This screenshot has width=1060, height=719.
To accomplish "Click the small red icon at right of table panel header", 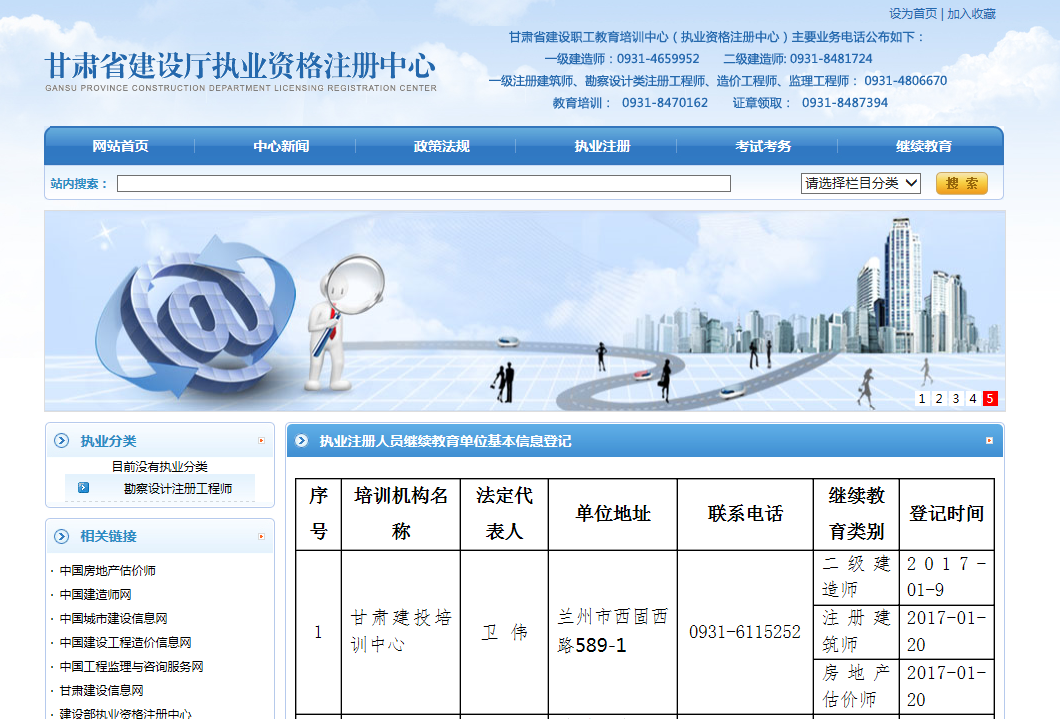I will (989, 441).
